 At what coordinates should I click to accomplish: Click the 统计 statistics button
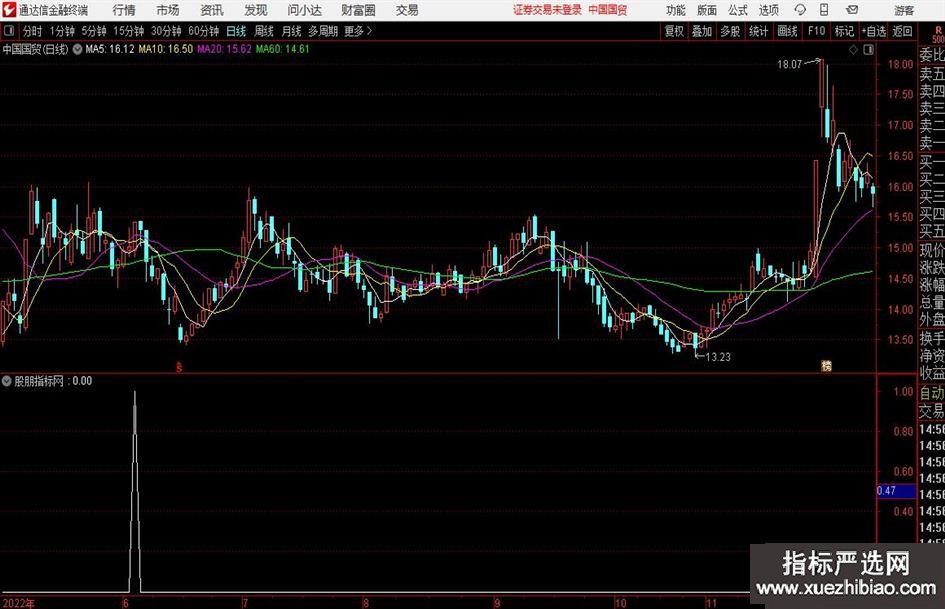(x=759, y=31)
